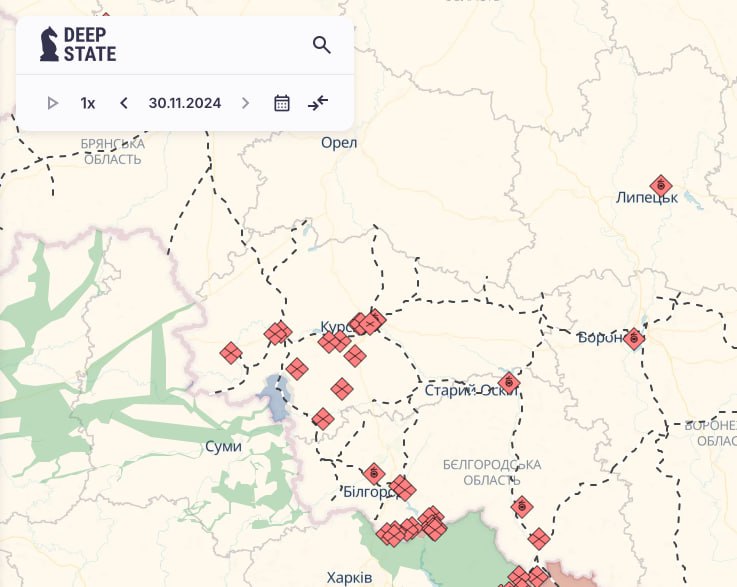Click the Харків city label
This screenshot has height=587, width=737.
349,577
